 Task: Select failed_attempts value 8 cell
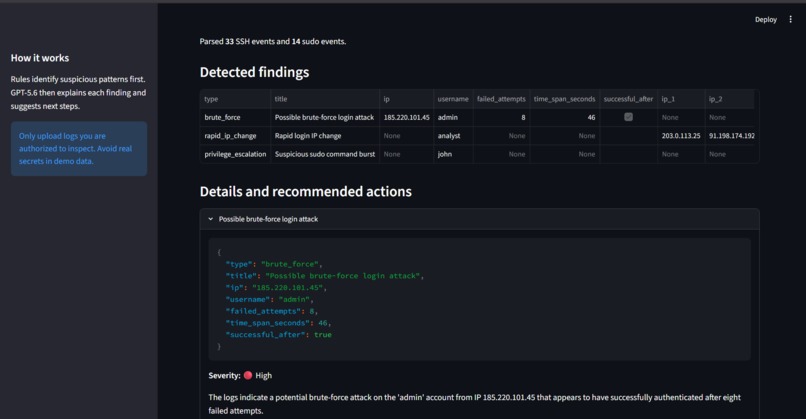pos(501,117)
